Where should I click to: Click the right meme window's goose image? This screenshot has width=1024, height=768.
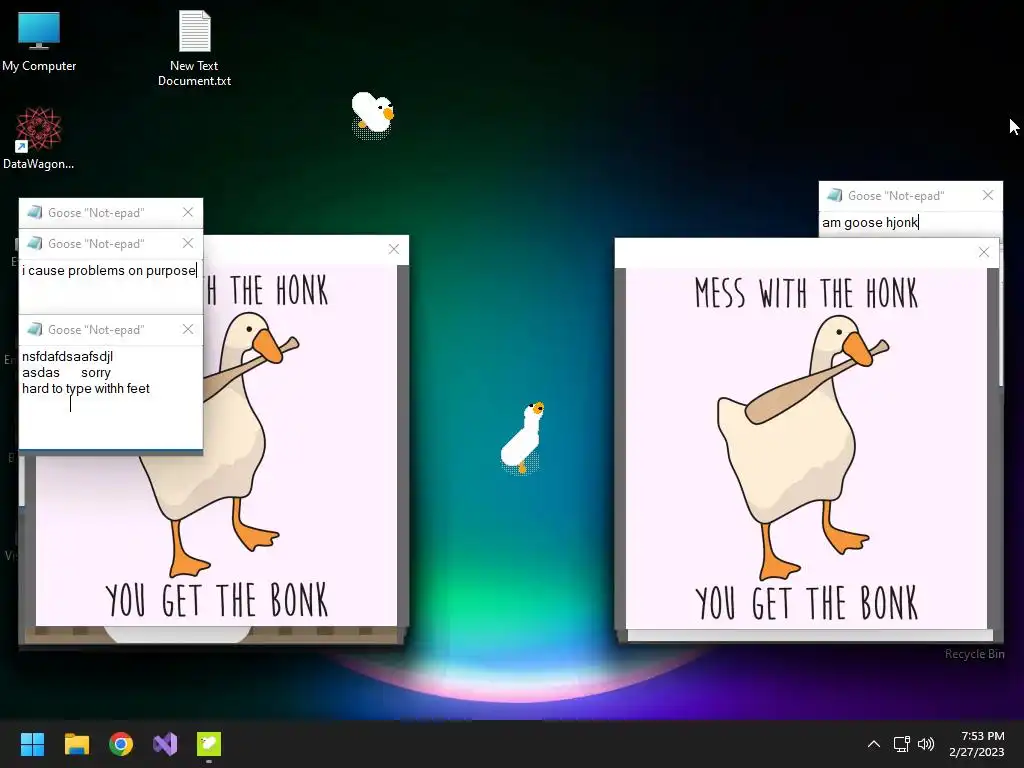click(x=806, y=448)
